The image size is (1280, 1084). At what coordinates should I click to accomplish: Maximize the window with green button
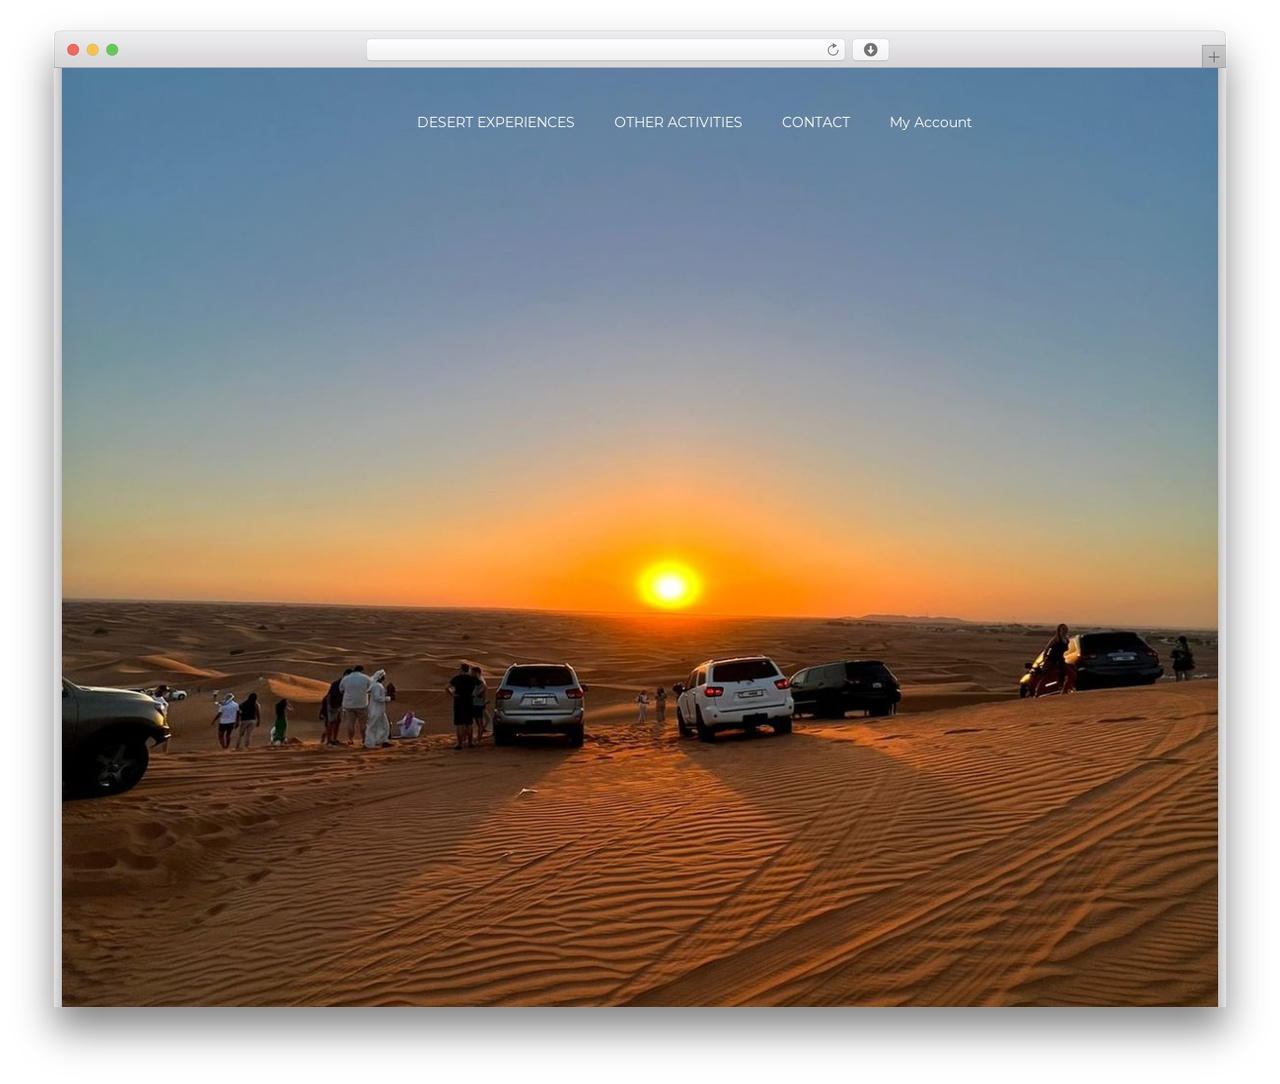[112, 50]
